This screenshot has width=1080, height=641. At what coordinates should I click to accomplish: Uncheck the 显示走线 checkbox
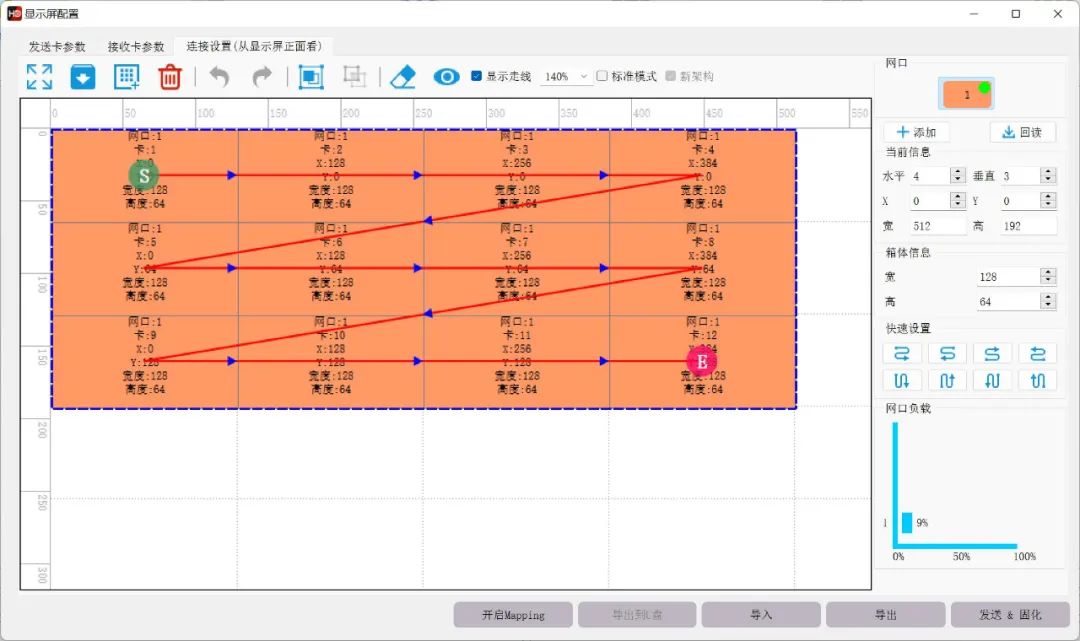476,76
